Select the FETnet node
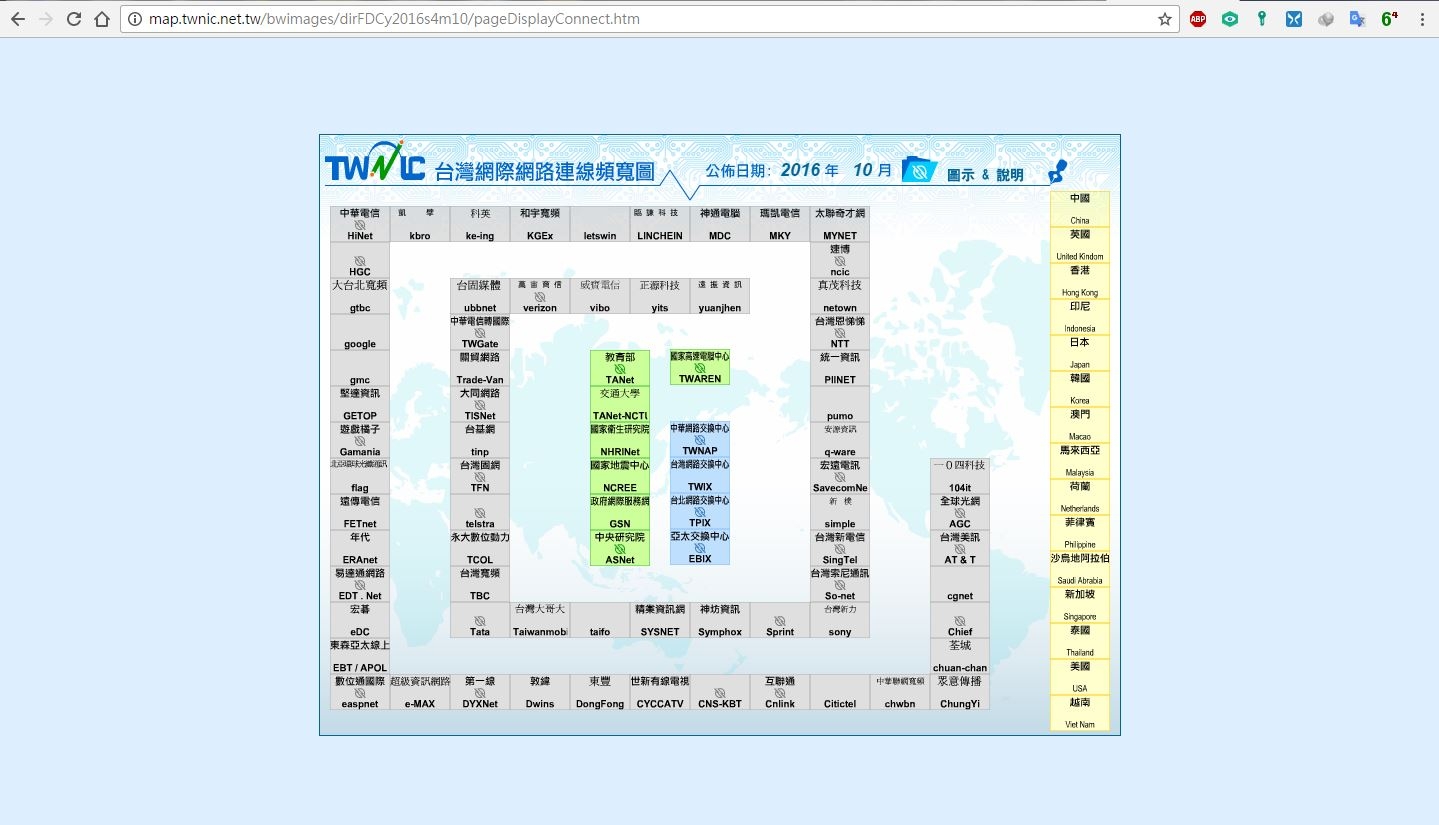Image resolution: width=1439 pixels, height=825 pixels. point(360,512)
